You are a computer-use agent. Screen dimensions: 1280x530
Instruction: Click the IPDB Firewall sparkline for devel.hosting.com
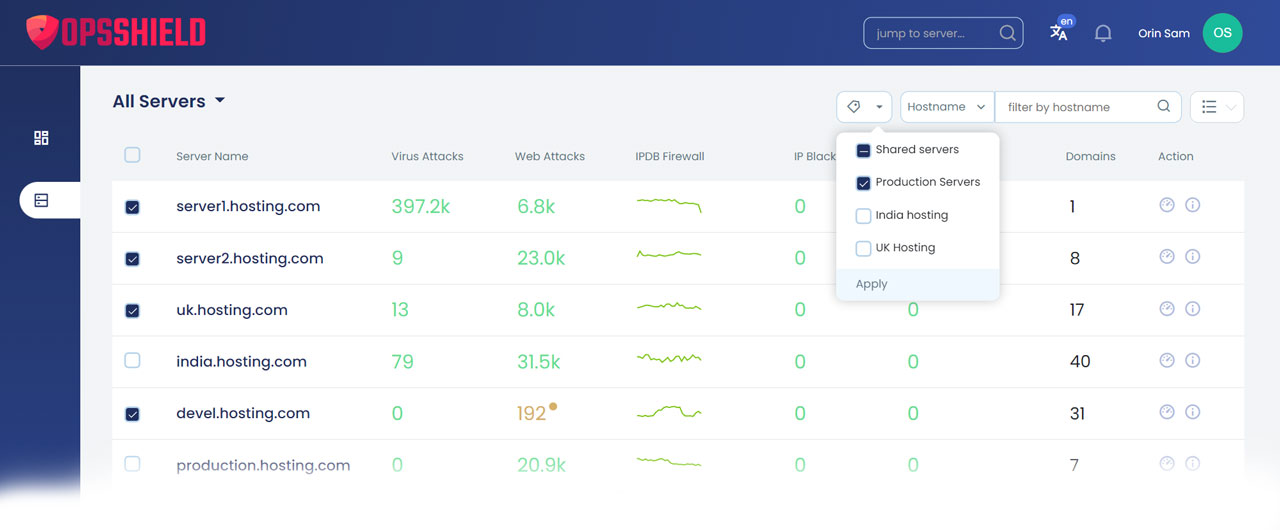[669, 412]
